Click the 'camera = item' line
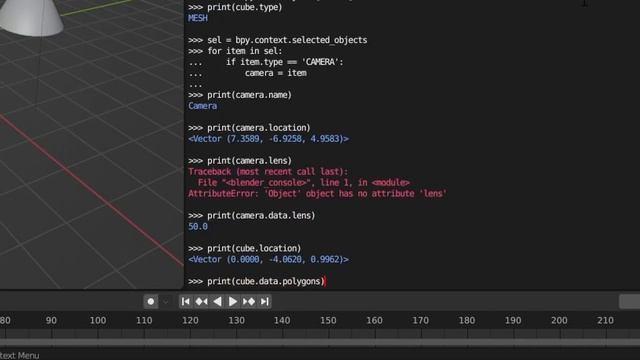The width and height of the screenshot is (640, 360). pos(276,73)
